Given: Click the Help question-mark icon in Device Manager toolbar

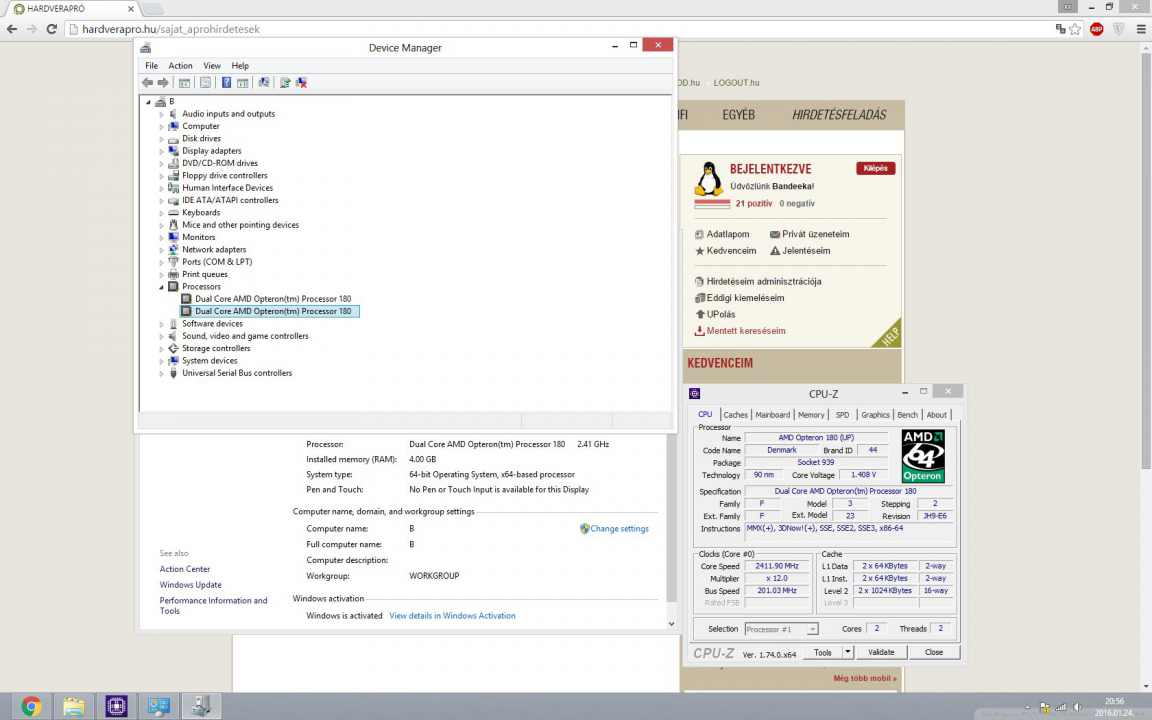Looking at the screenshot, I should pyautogui.click(x=226, y=83).
